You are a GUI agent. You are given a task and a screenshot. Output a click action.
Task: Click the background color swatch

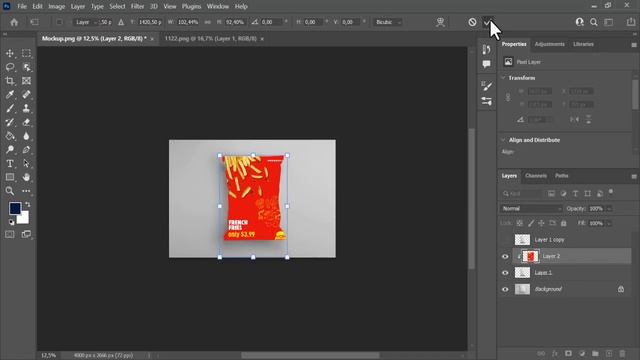(x=23, y=218)
